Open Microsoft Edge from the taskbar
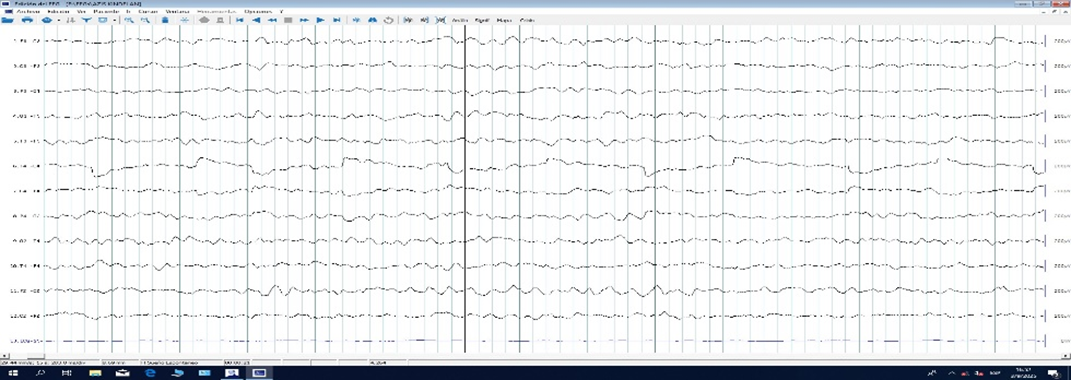Viewport: 1071px width, 380px height. tap(151, 372)
